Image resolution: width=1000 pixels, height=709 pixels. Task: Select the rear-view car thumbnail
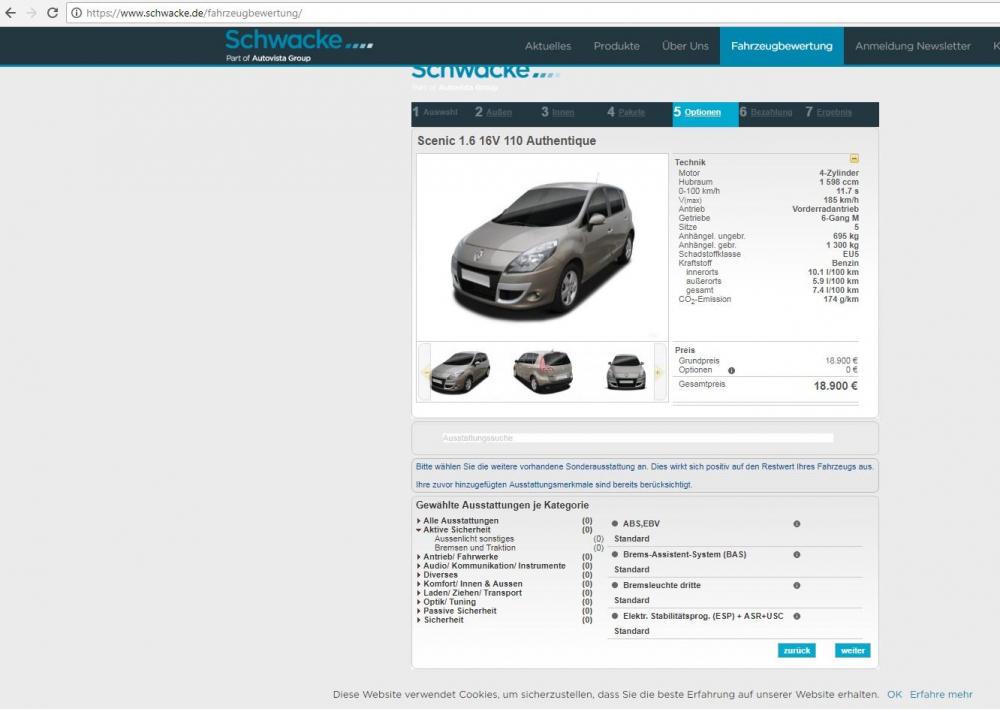point(543,372)
